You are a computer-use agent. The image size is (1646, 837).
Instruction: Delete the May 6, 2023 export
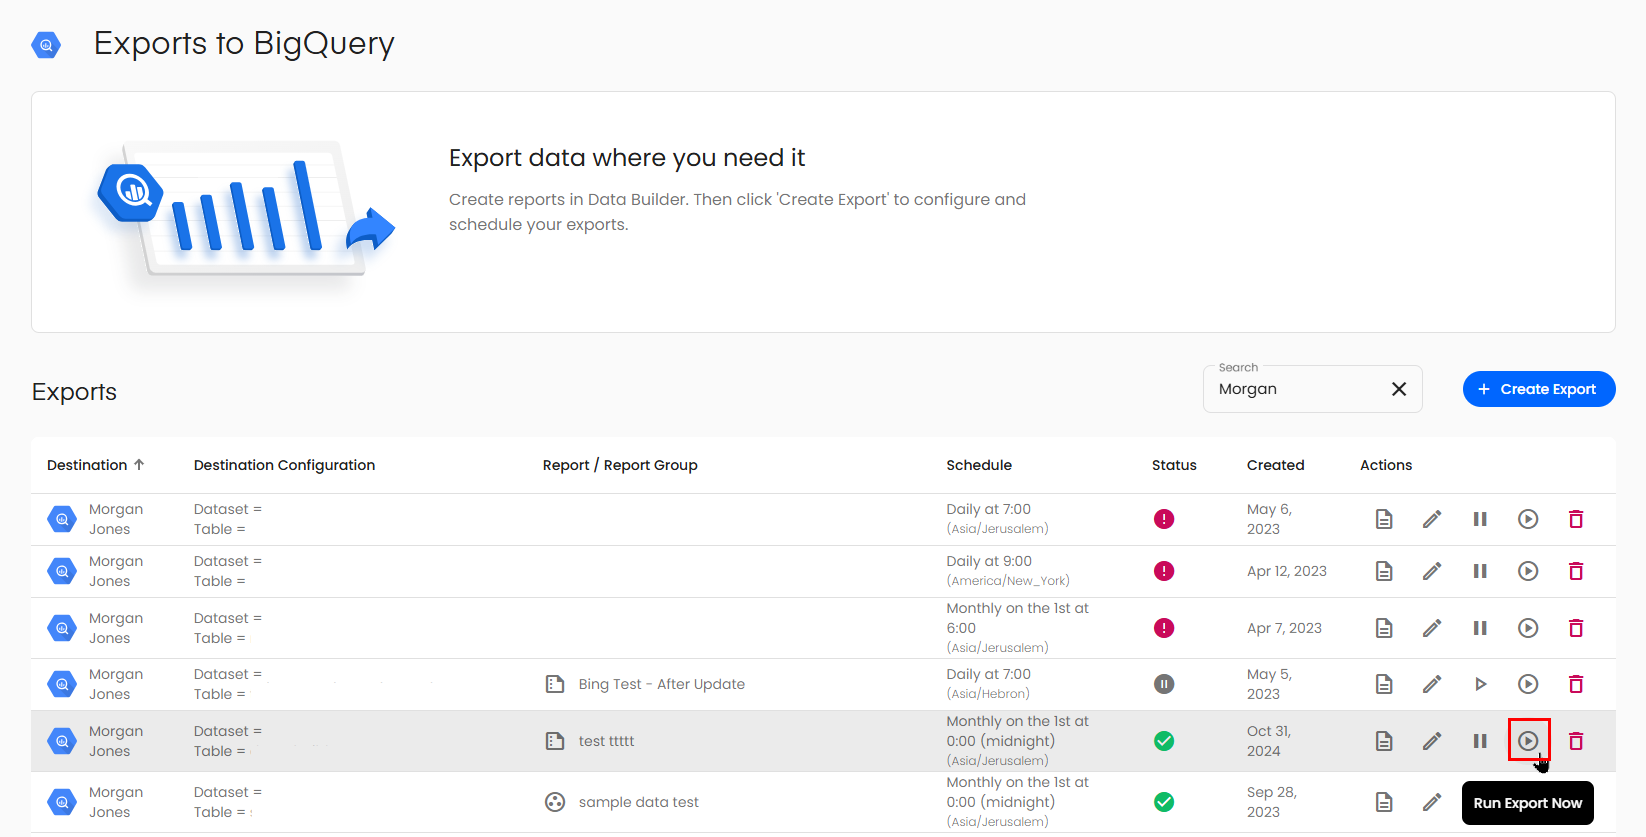click(x=1576, y=519)
